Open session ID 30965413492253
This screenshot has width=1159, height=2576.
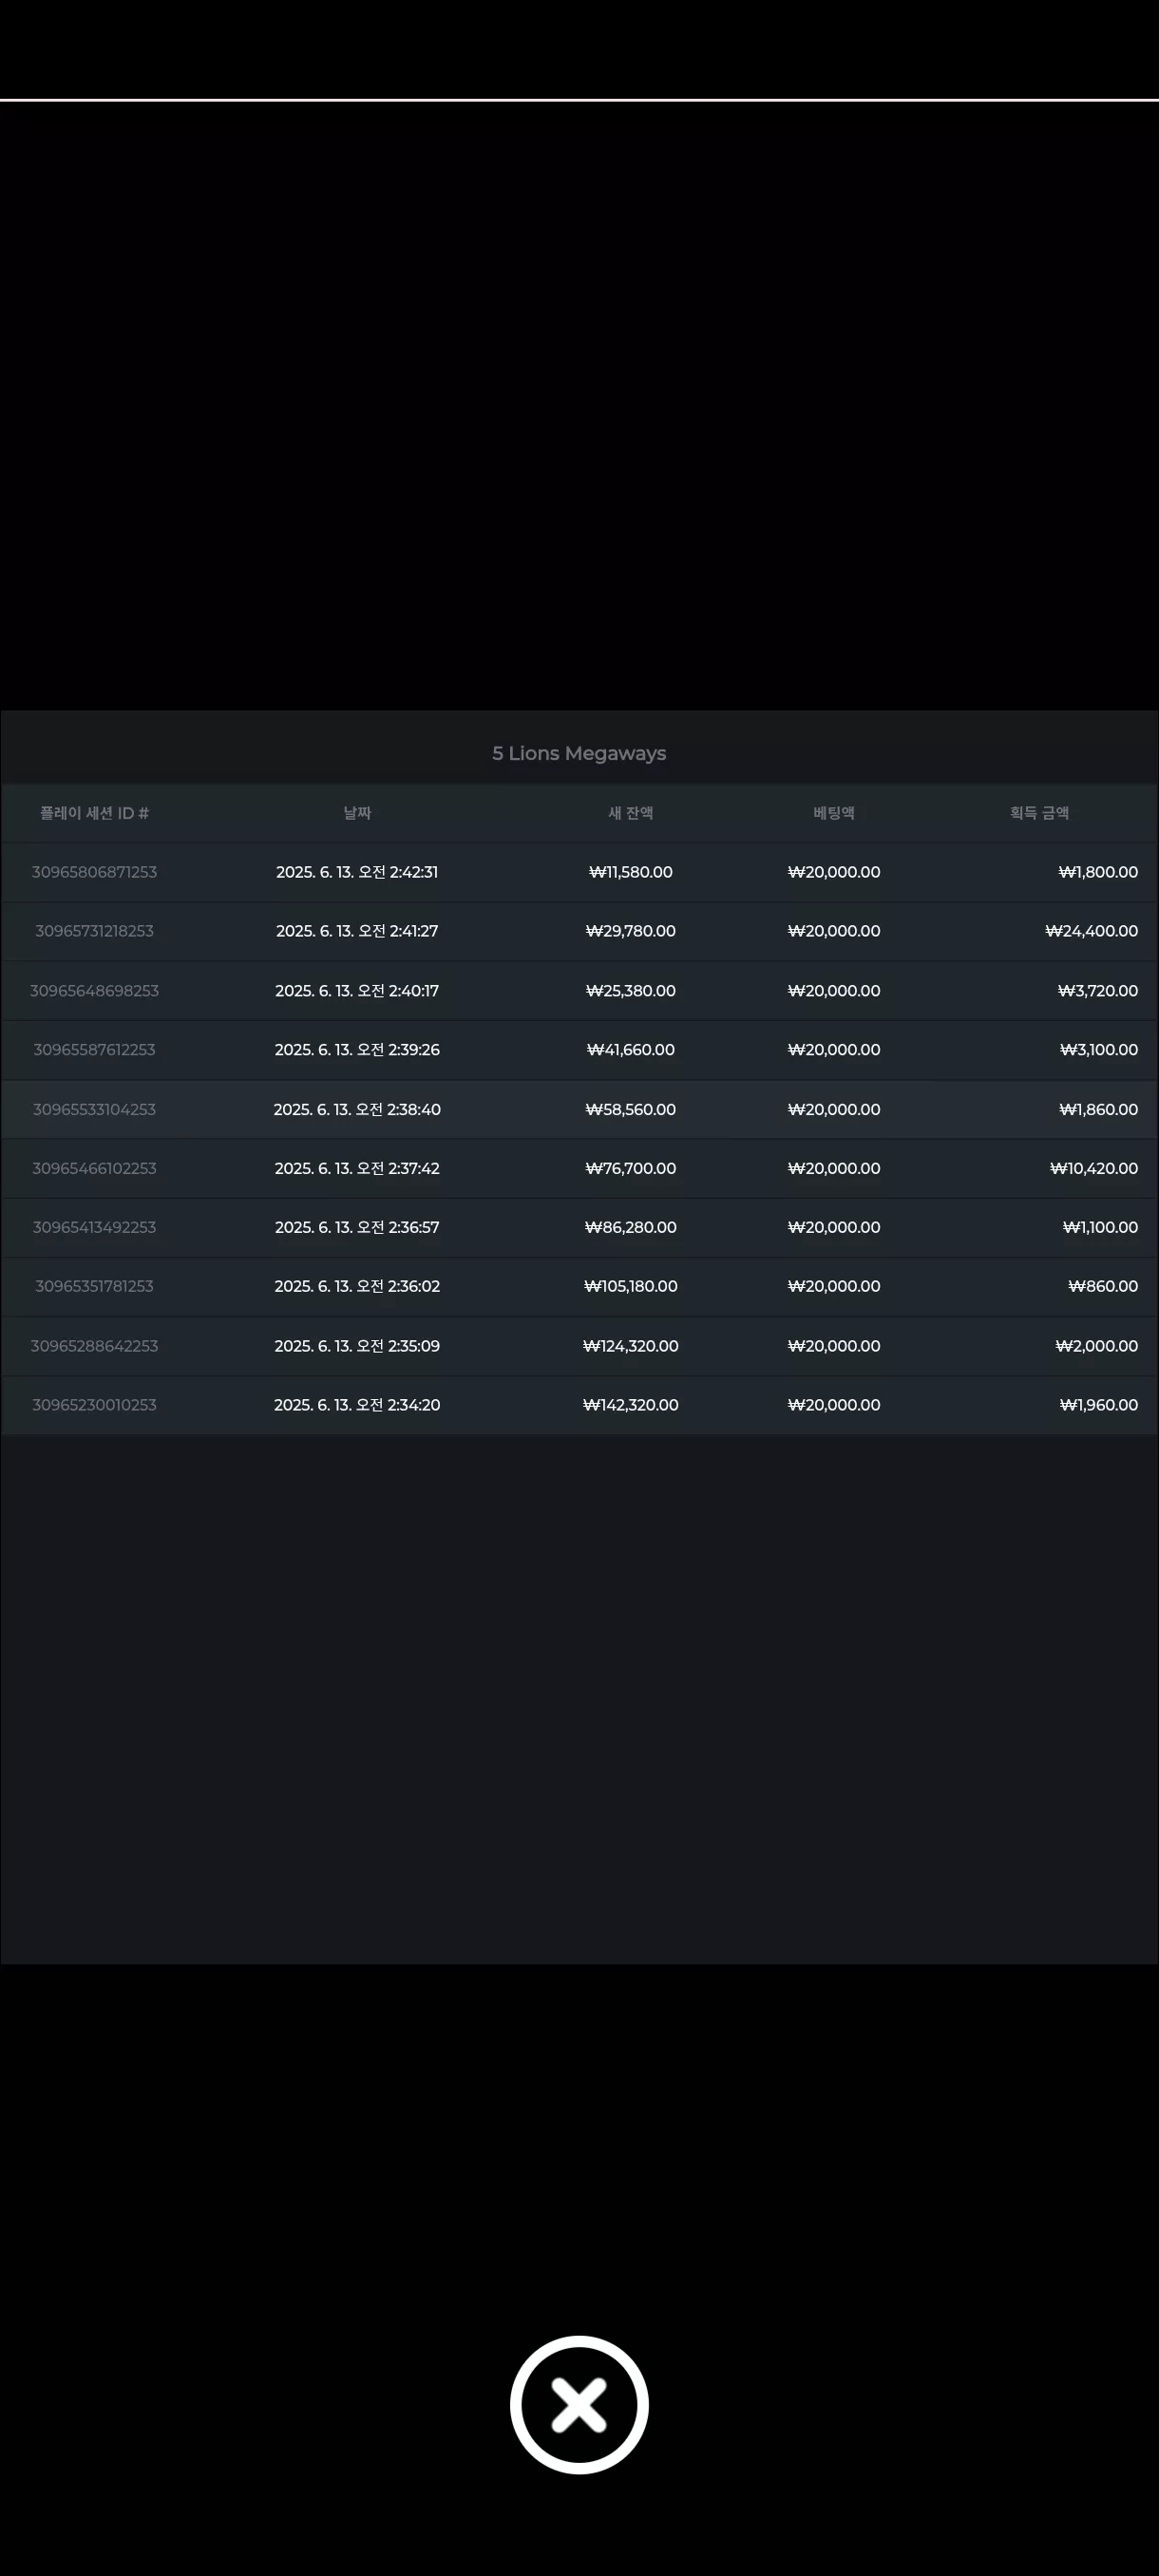[94, 1227]
